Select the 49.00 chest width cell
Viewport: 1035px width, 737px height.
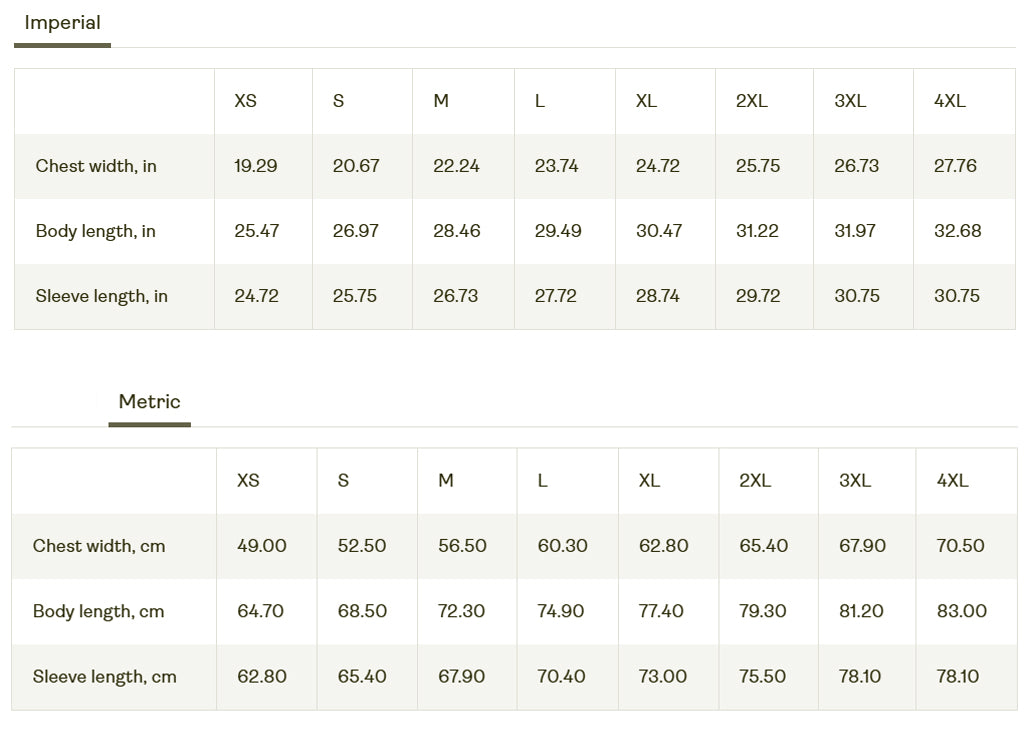coord(262,546)
